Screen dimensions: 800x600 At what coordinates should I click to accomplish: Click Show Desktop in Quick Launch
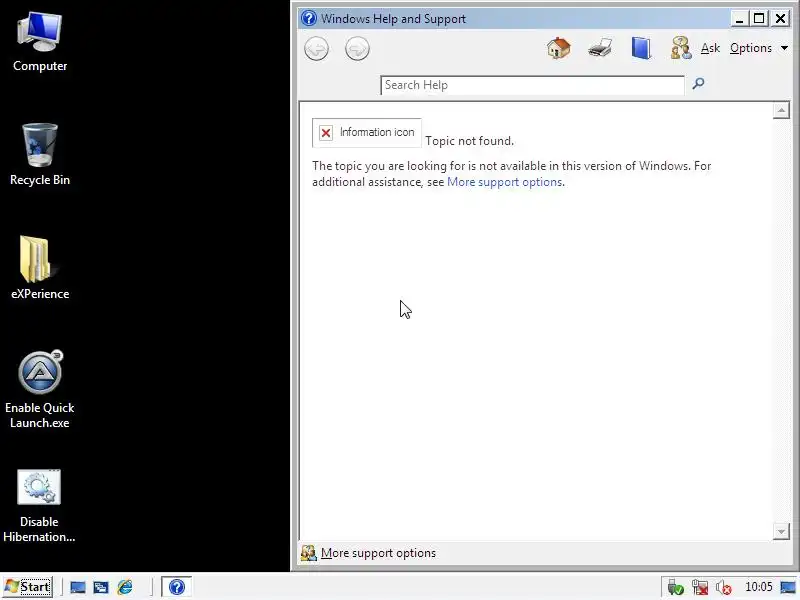tap(78, 587)
